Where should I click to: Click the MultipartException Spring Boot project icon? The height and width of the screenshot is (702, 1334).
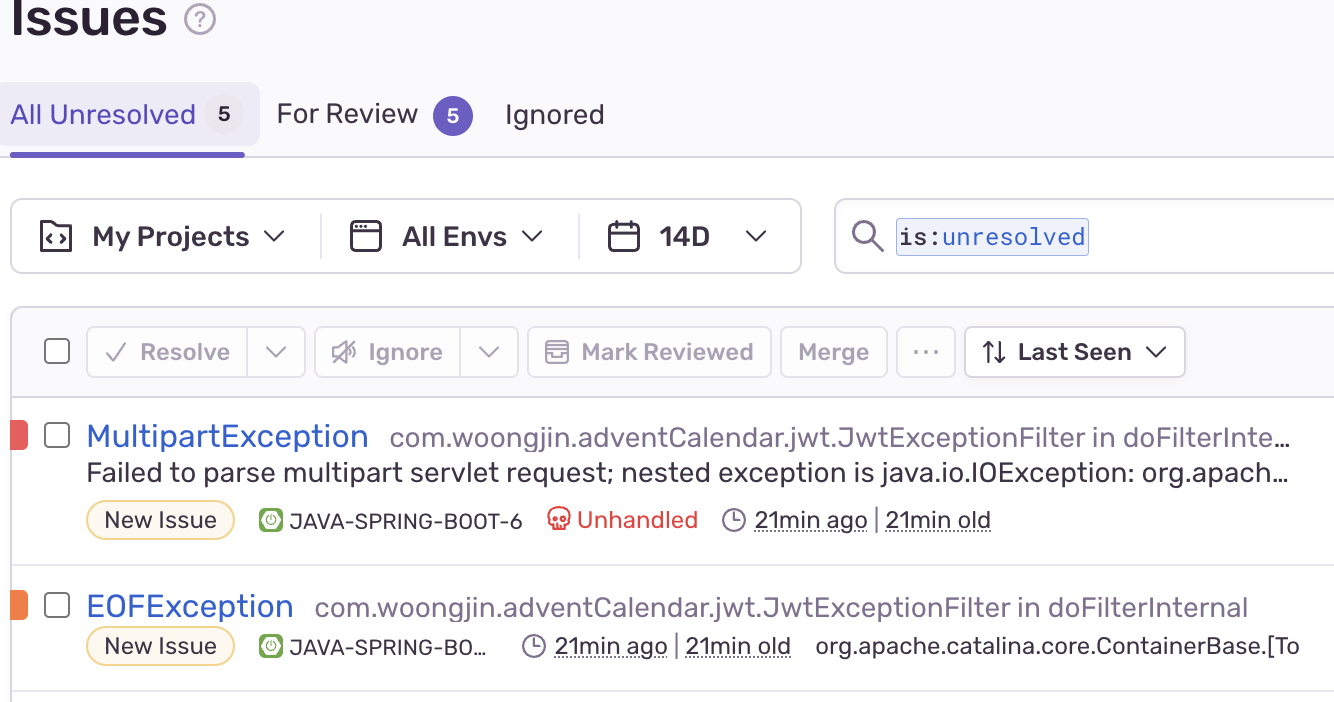270,520
